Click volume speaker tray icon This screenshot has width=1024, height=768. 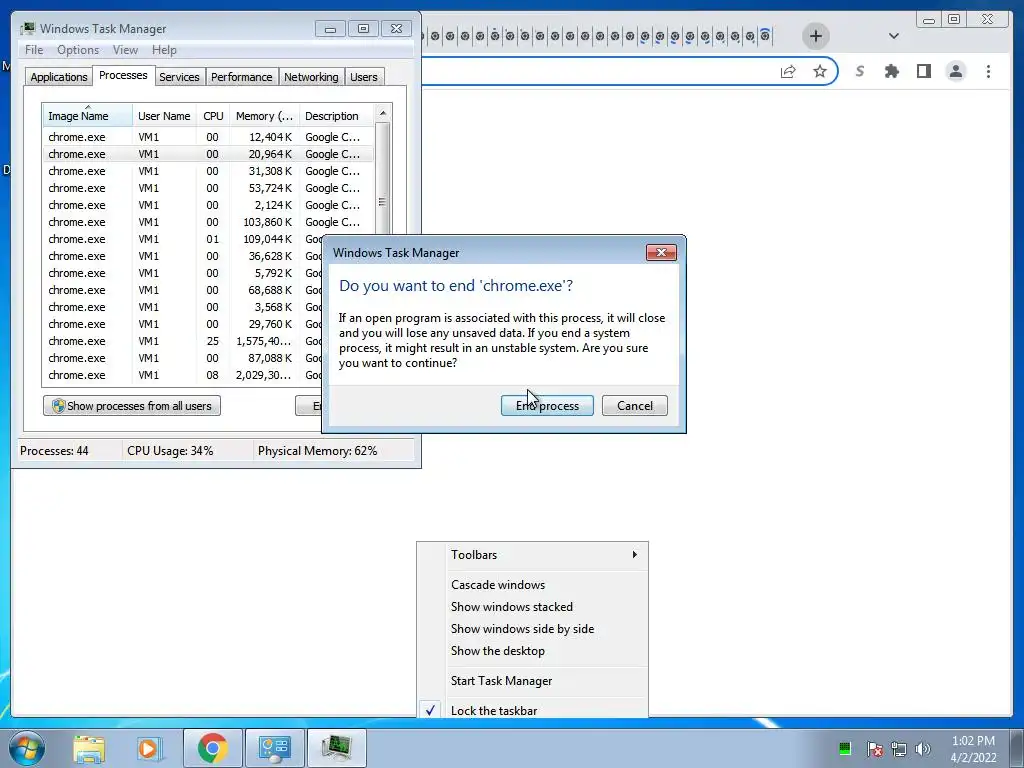point(923,748)
